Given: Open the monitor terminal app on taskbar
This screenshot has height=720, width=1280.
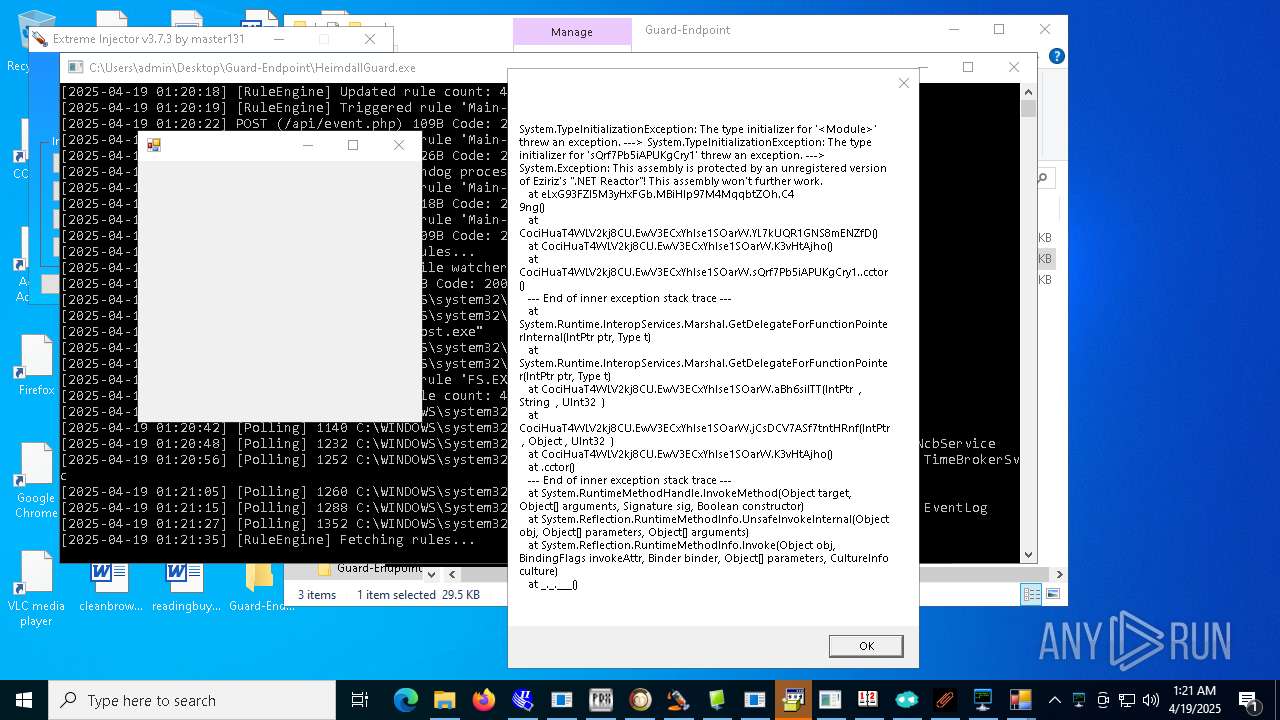Looking at the screenshot, I should point(983,700).
